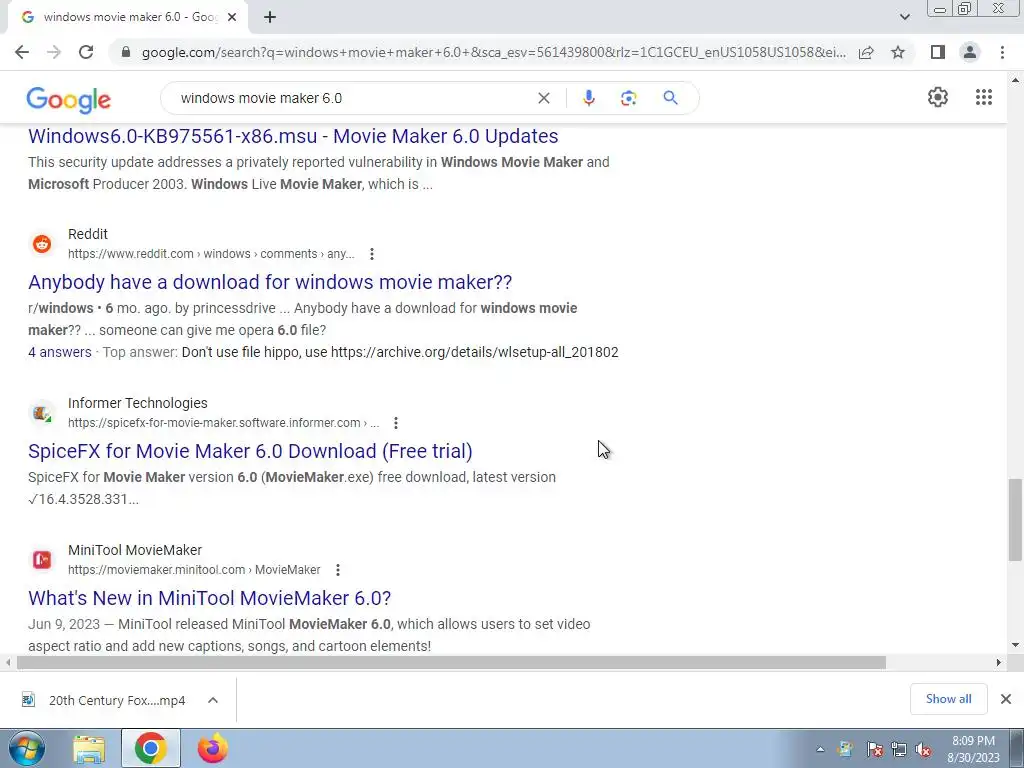Open a new browser tab
This screenshot has height=768, width=1024.
270,17
